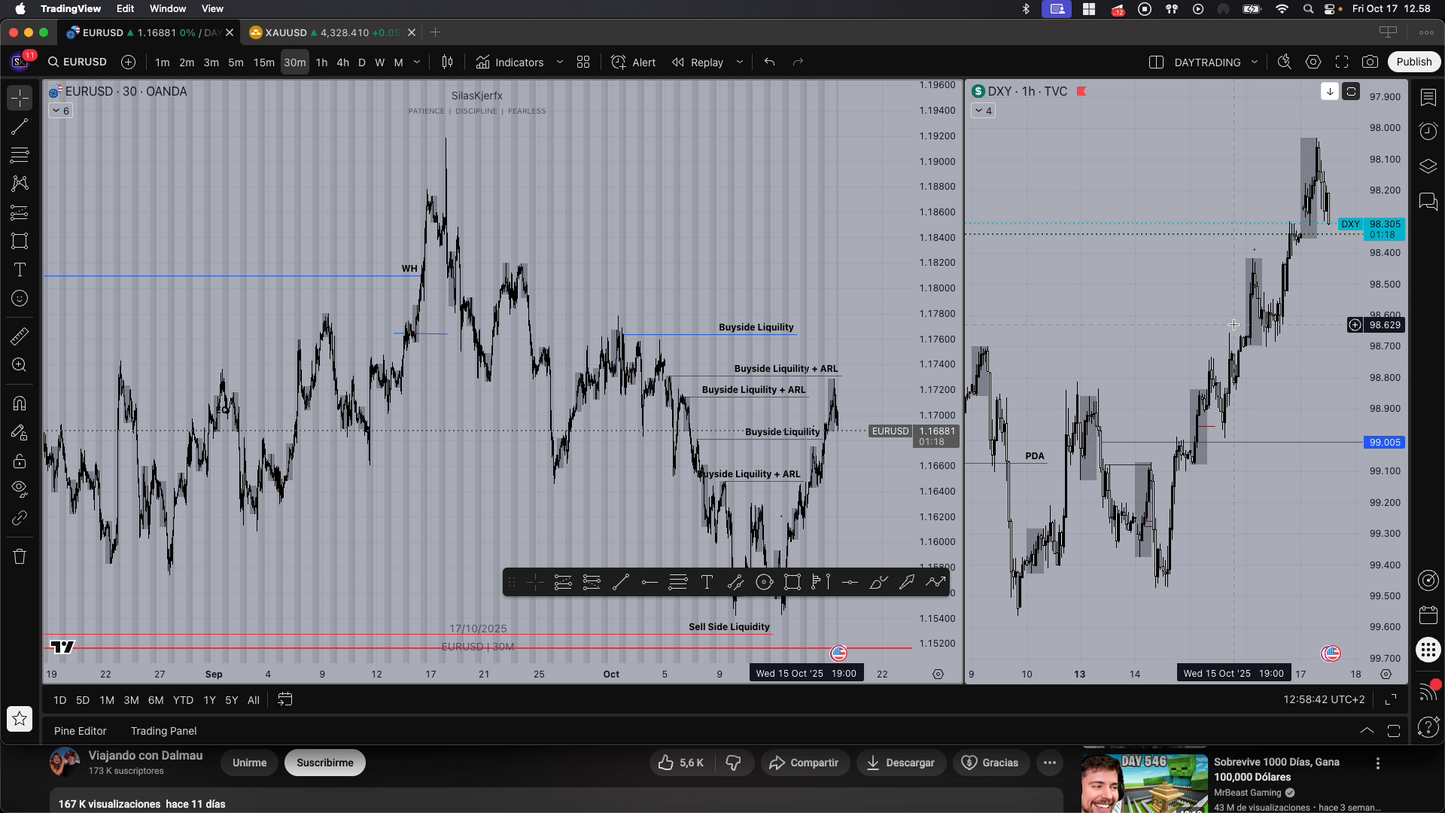This screenshot has height=813, width=1445.
Task: Pick the Text tool in the floating toolbar
Action: tap(706, 582)
